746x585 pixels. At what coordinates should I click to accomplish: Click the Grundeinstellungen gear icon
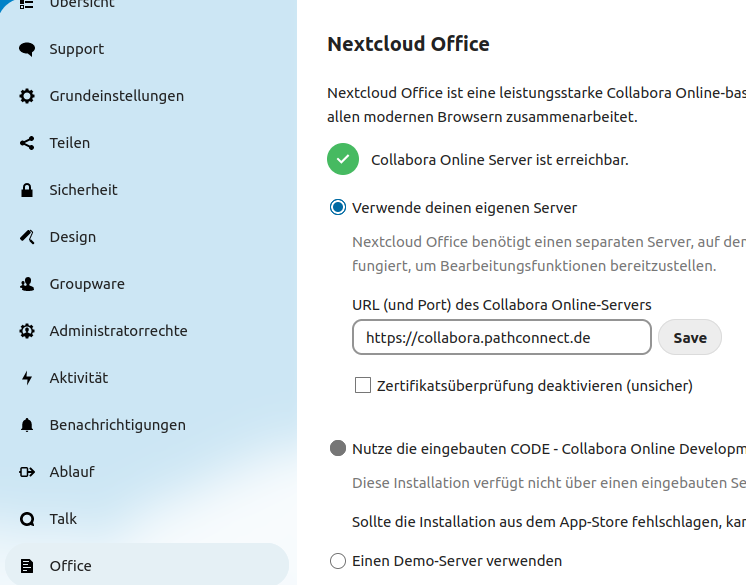pyautogui.click(x=27, y=96)
